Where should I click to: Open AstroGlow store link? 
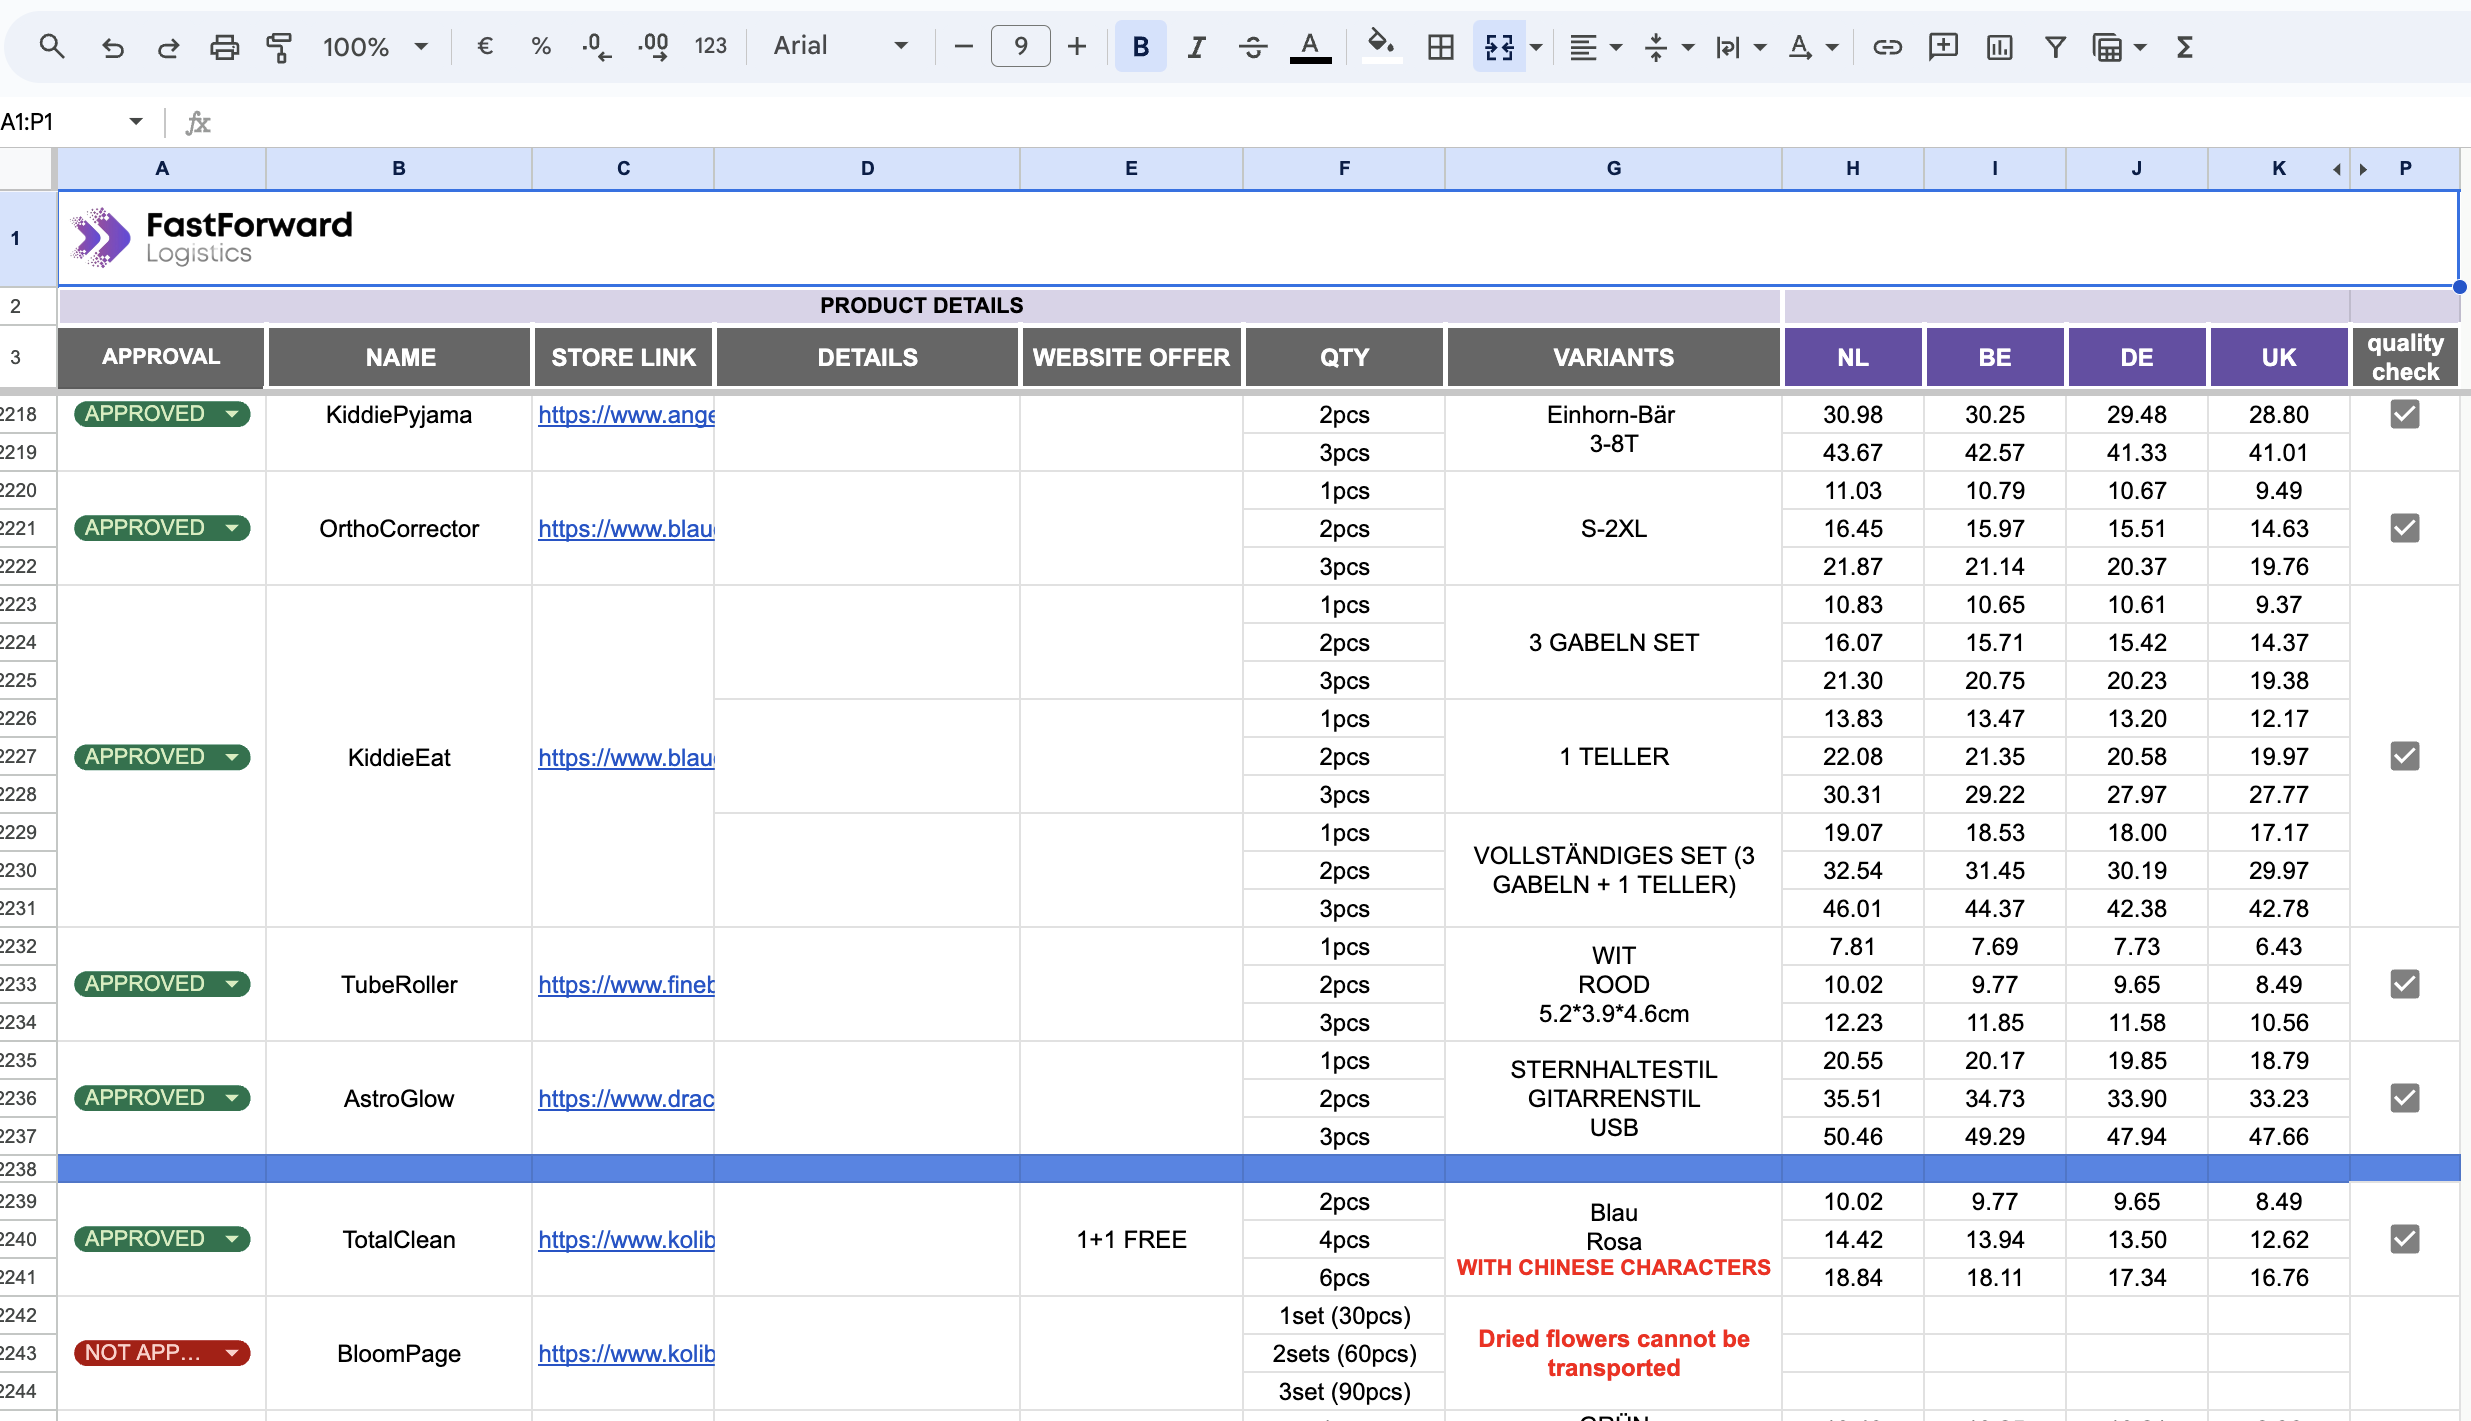[626, 1099]
